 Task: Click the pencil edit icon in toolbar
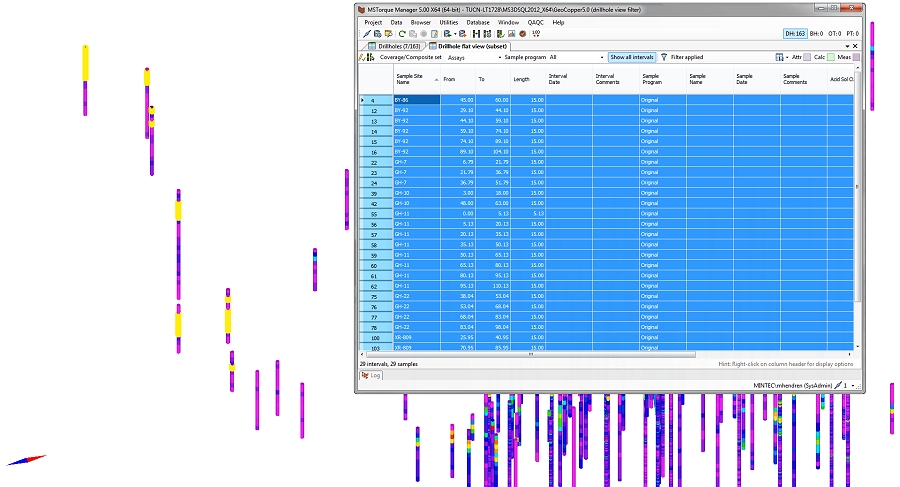(366, 34)
